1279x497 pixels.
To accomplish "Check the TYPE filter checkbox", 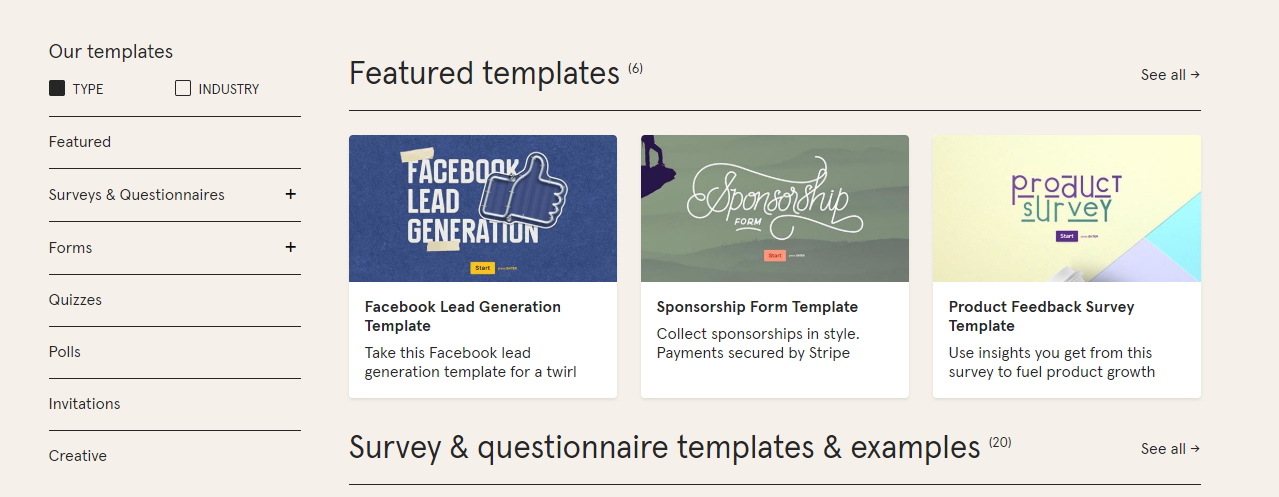I will click(57, 88).
